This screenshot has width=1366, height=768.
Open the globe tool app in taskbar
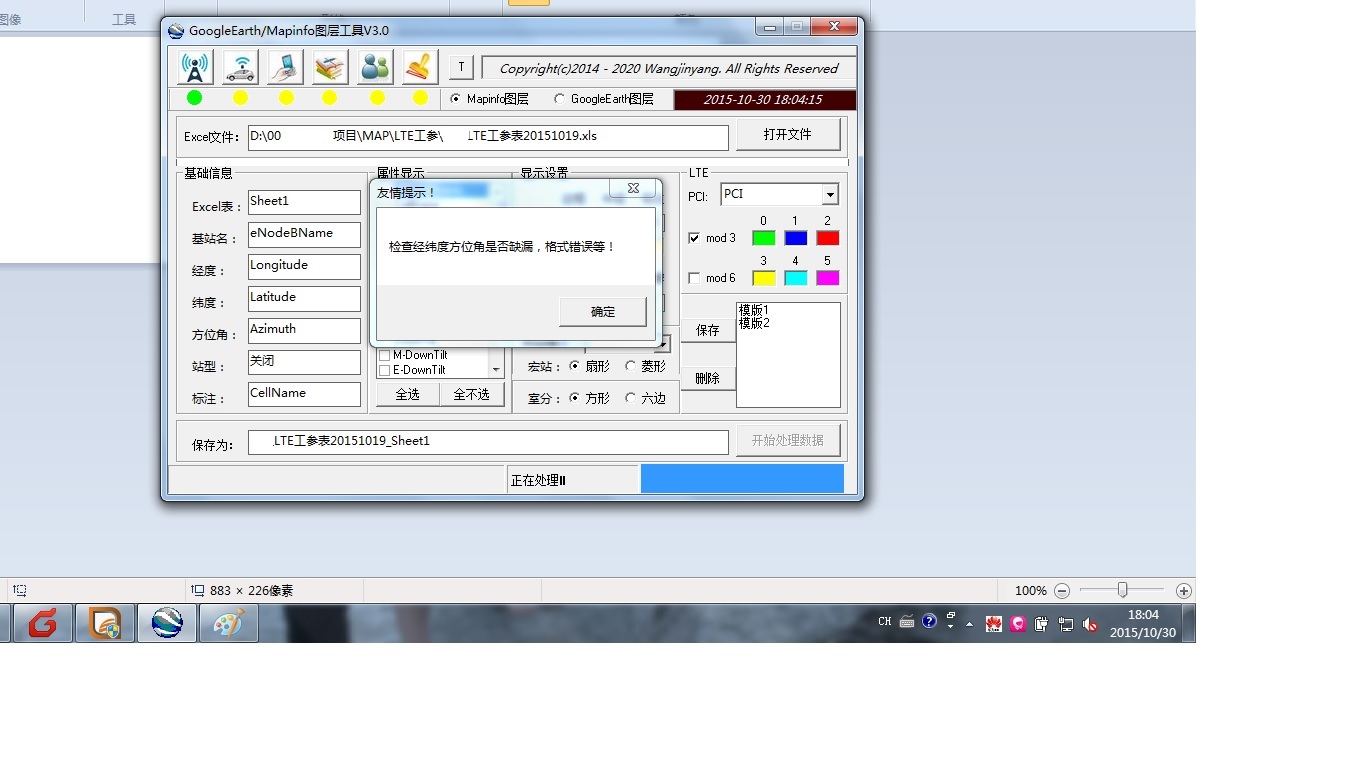click(x=167, y=623)
